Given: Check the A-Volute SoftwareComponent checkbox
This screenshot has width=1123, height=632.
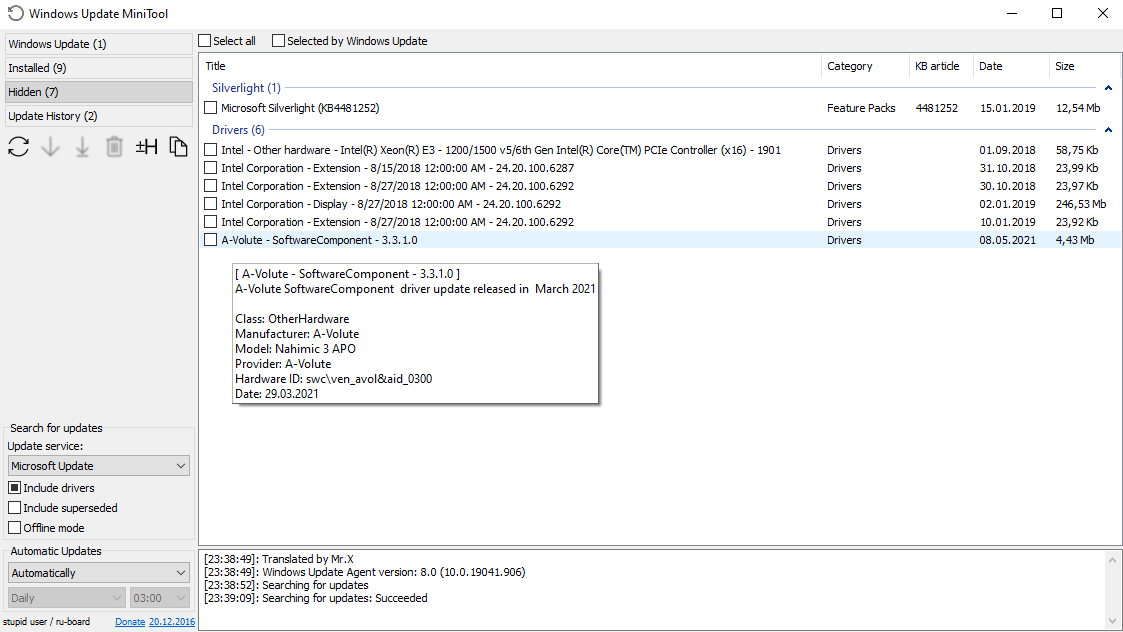Looking at the screenshot, I should (211, 240).
